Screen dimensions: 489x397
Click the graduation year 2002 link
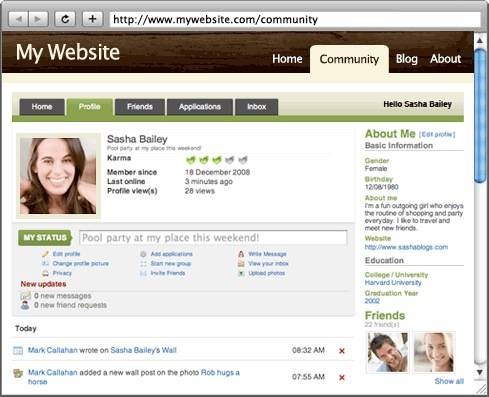tap(372, 301)
